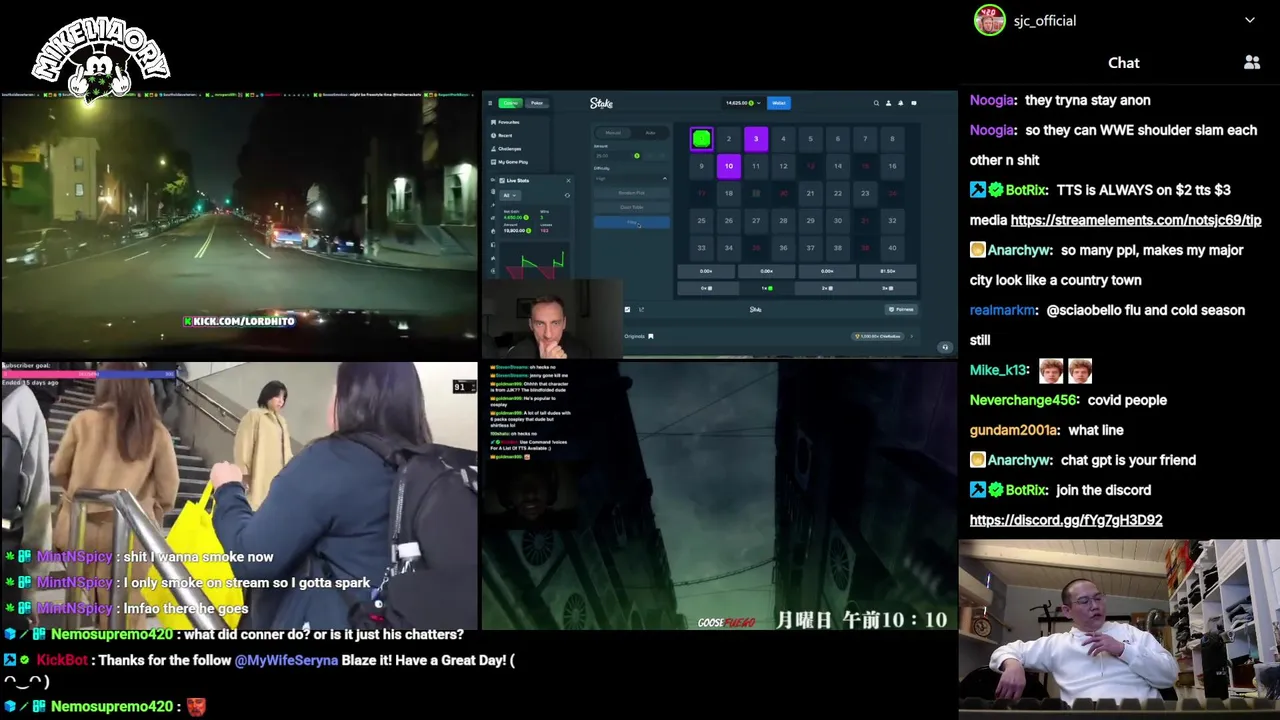Image resolution: width=1280 pixels, height=720 pixels.
Task: Select the Manual betting tab
Action: tap(613, 132)
